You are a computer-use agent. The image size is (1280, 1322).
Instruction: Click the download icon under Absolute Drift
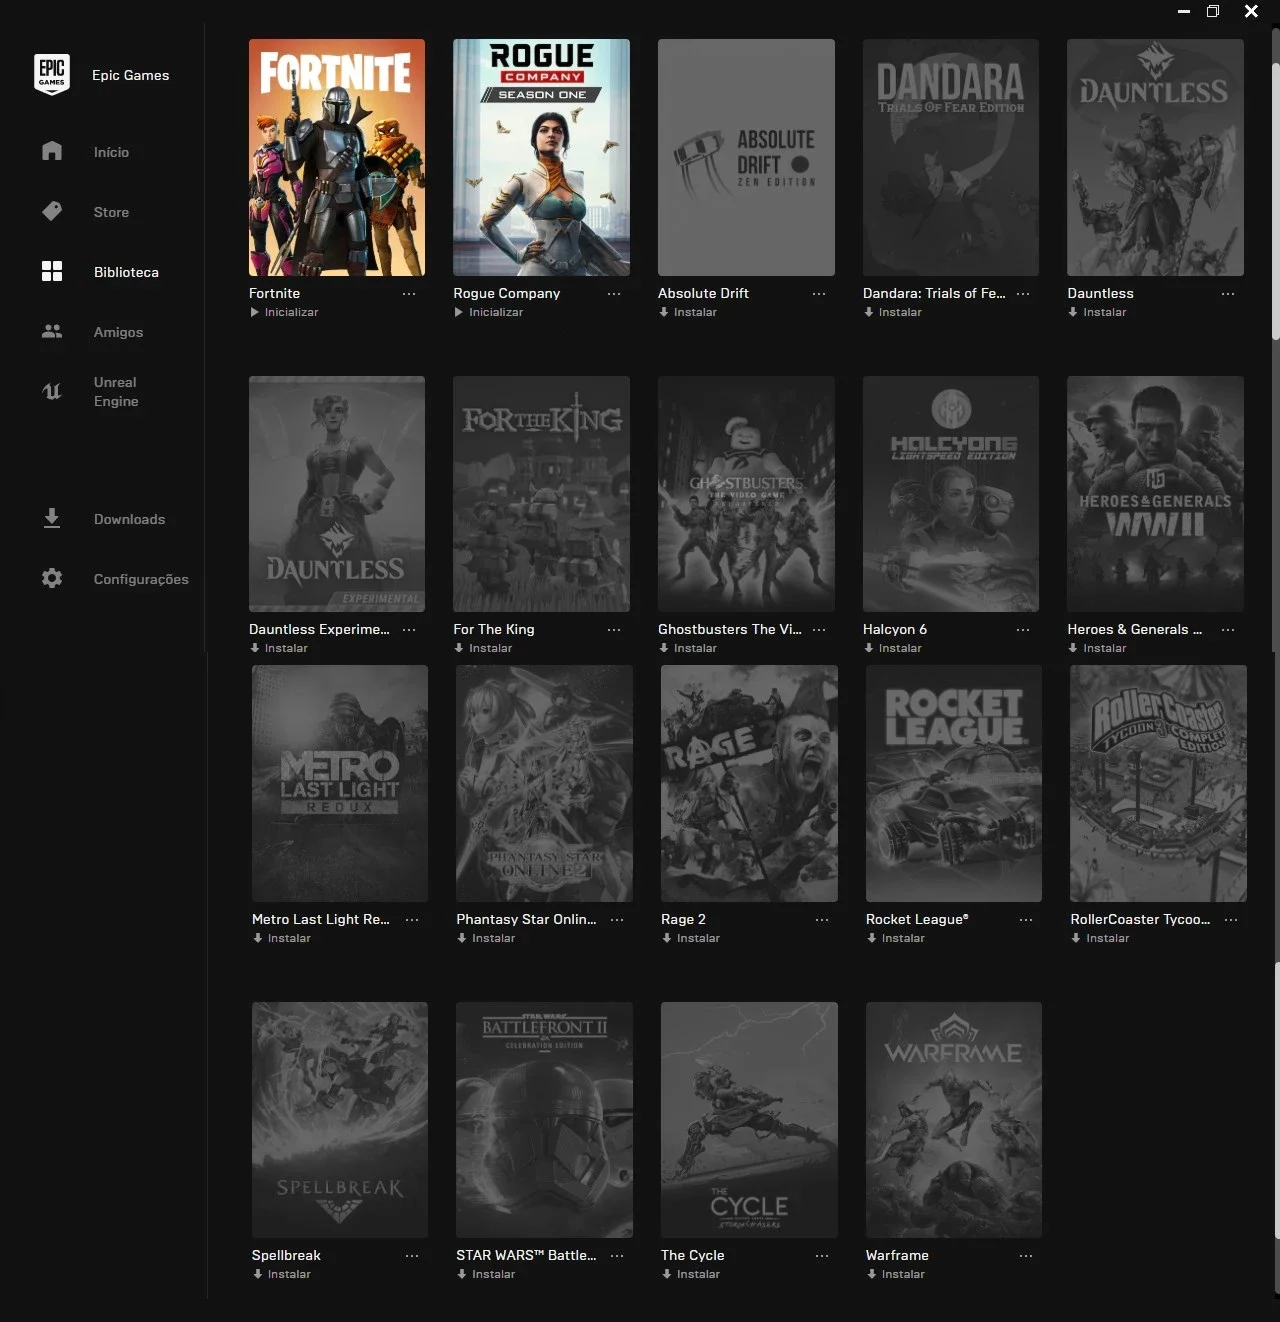coord(663,312)
